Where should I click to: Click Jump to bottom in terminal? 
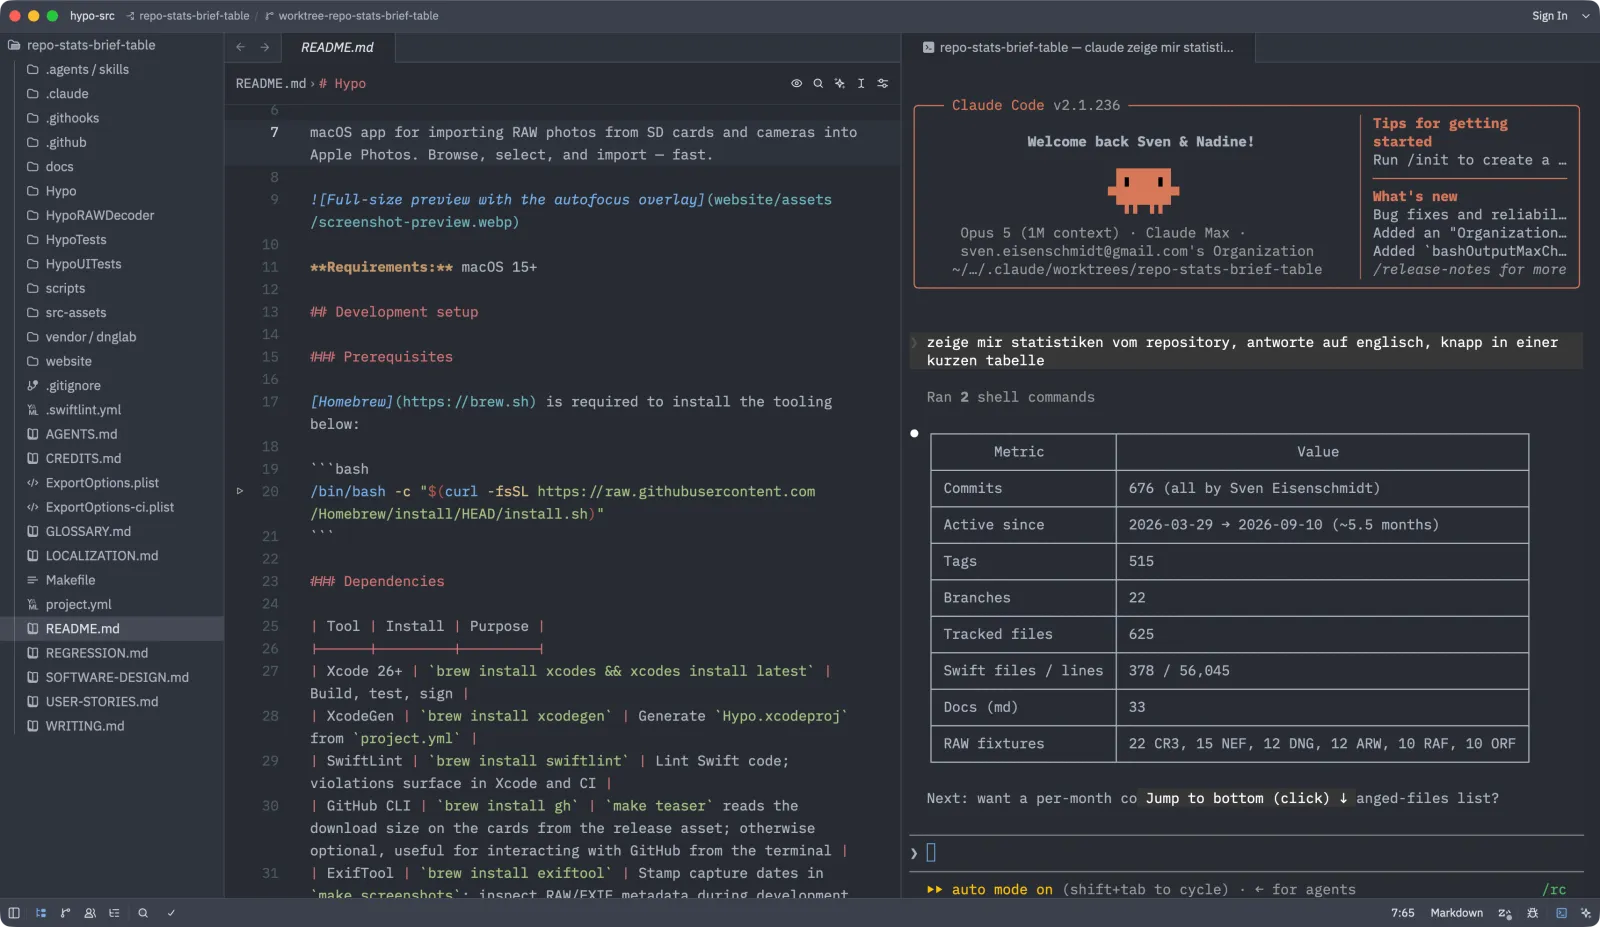point(1246,798)
